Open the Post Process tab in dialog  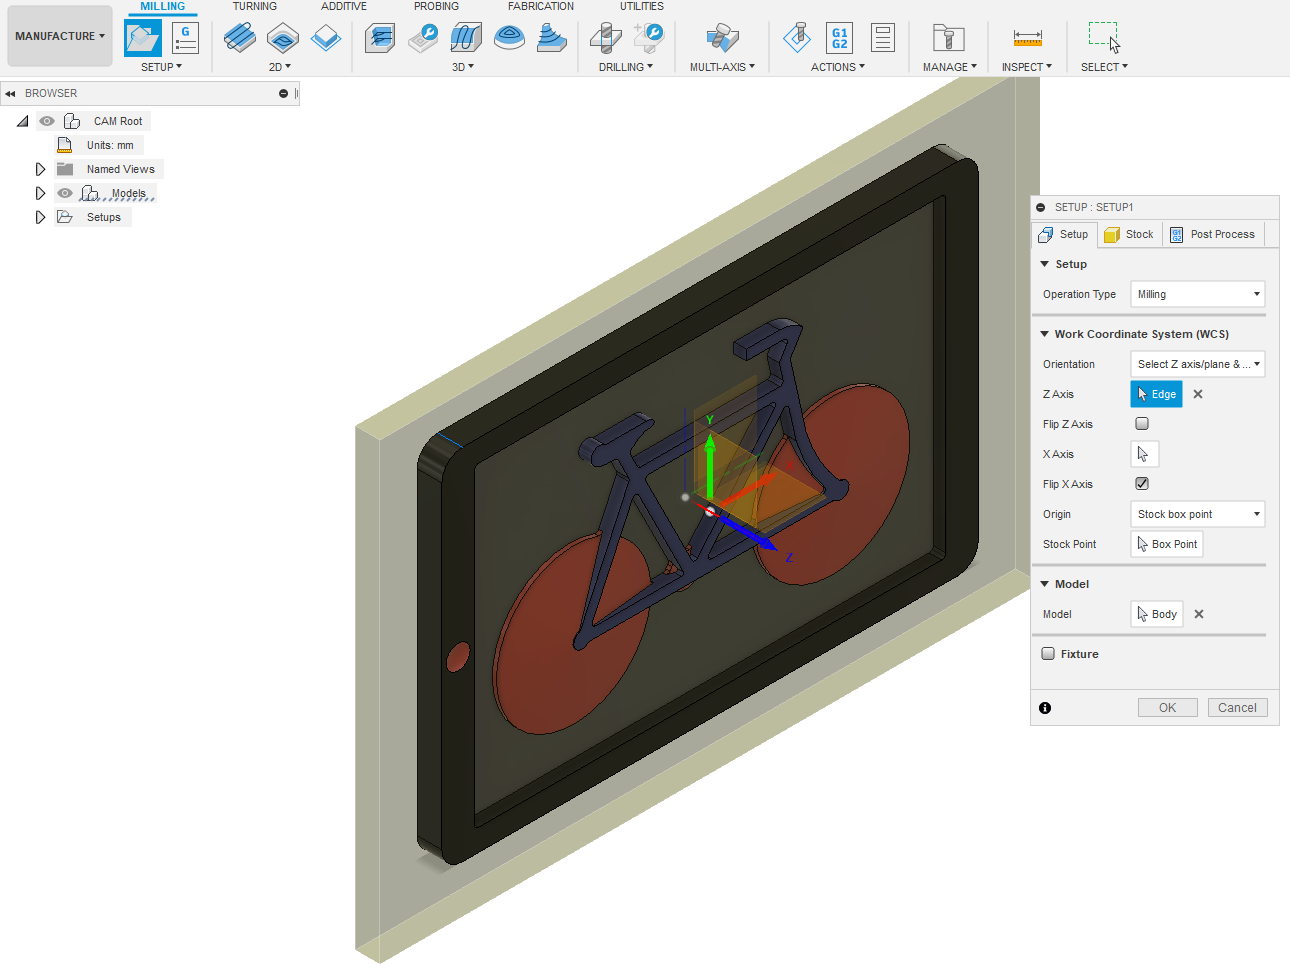pos(1212,234)
